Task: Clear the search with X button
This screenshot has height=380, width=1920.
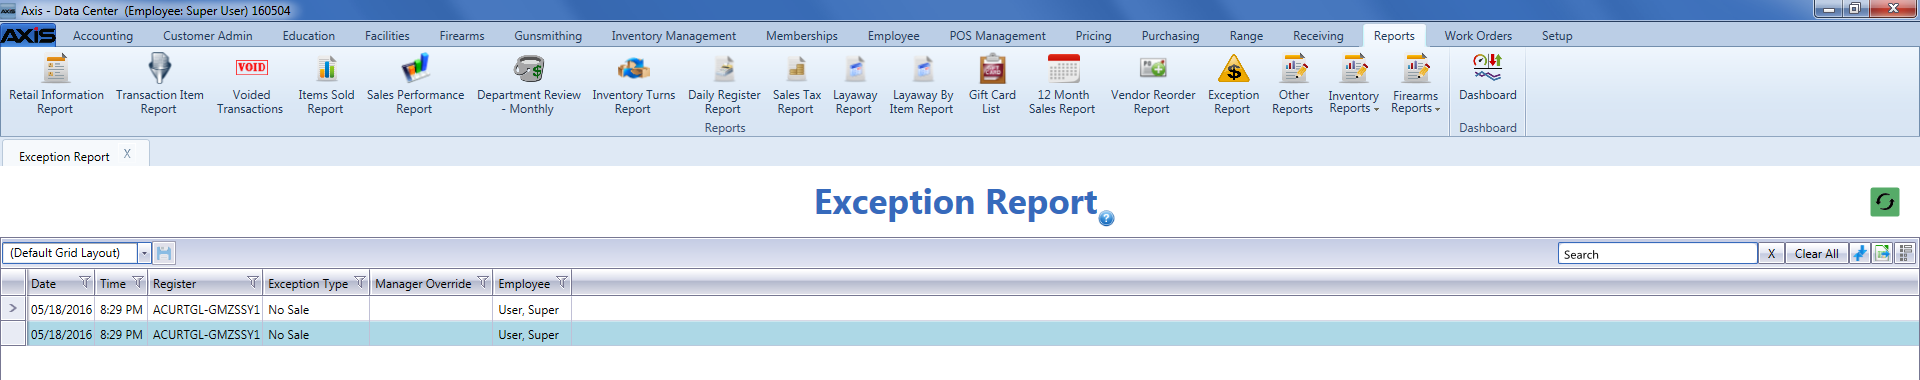Action: [1771, 254]
